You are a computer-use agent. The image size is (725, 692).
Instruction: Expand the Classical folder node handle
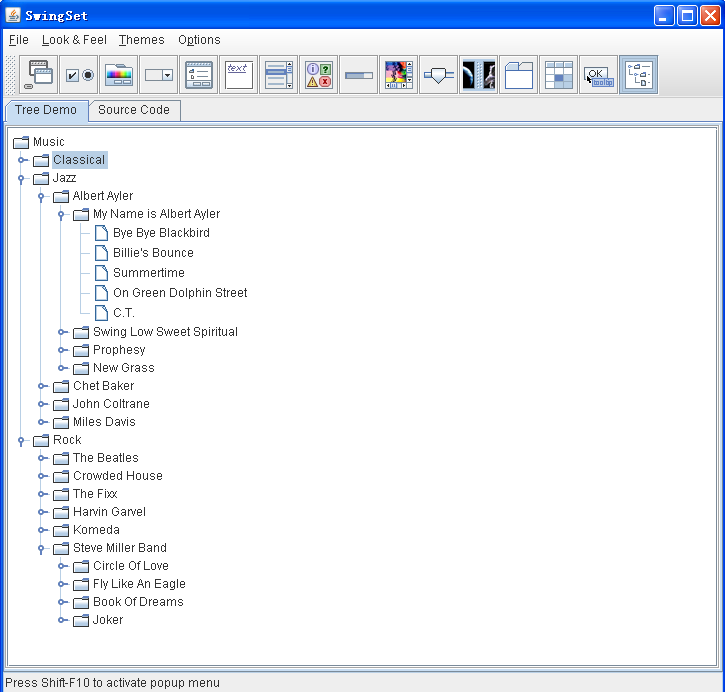[22, 160]
